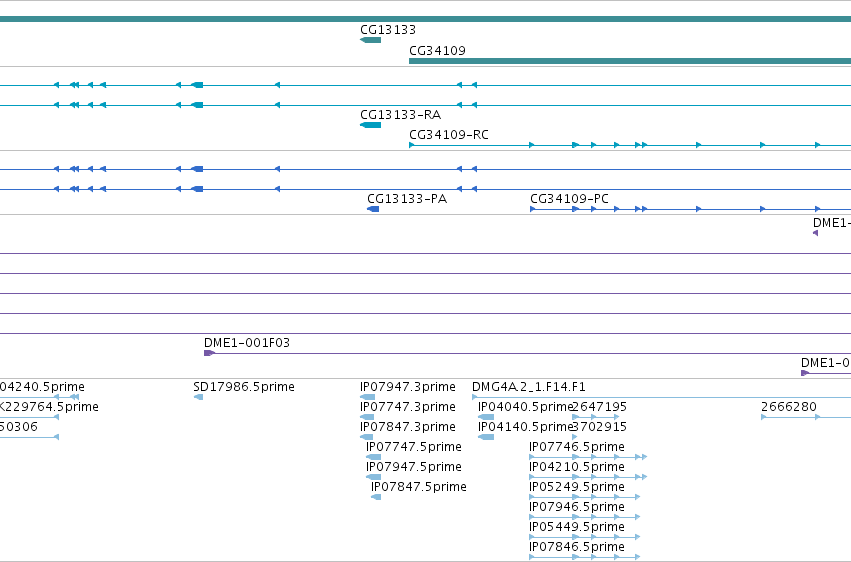Viewport: 851px width, 562px height.
Task: Click the DME1-001F03 purple arrow glyph
Action: pyautogui.click(x=209, y=353)
